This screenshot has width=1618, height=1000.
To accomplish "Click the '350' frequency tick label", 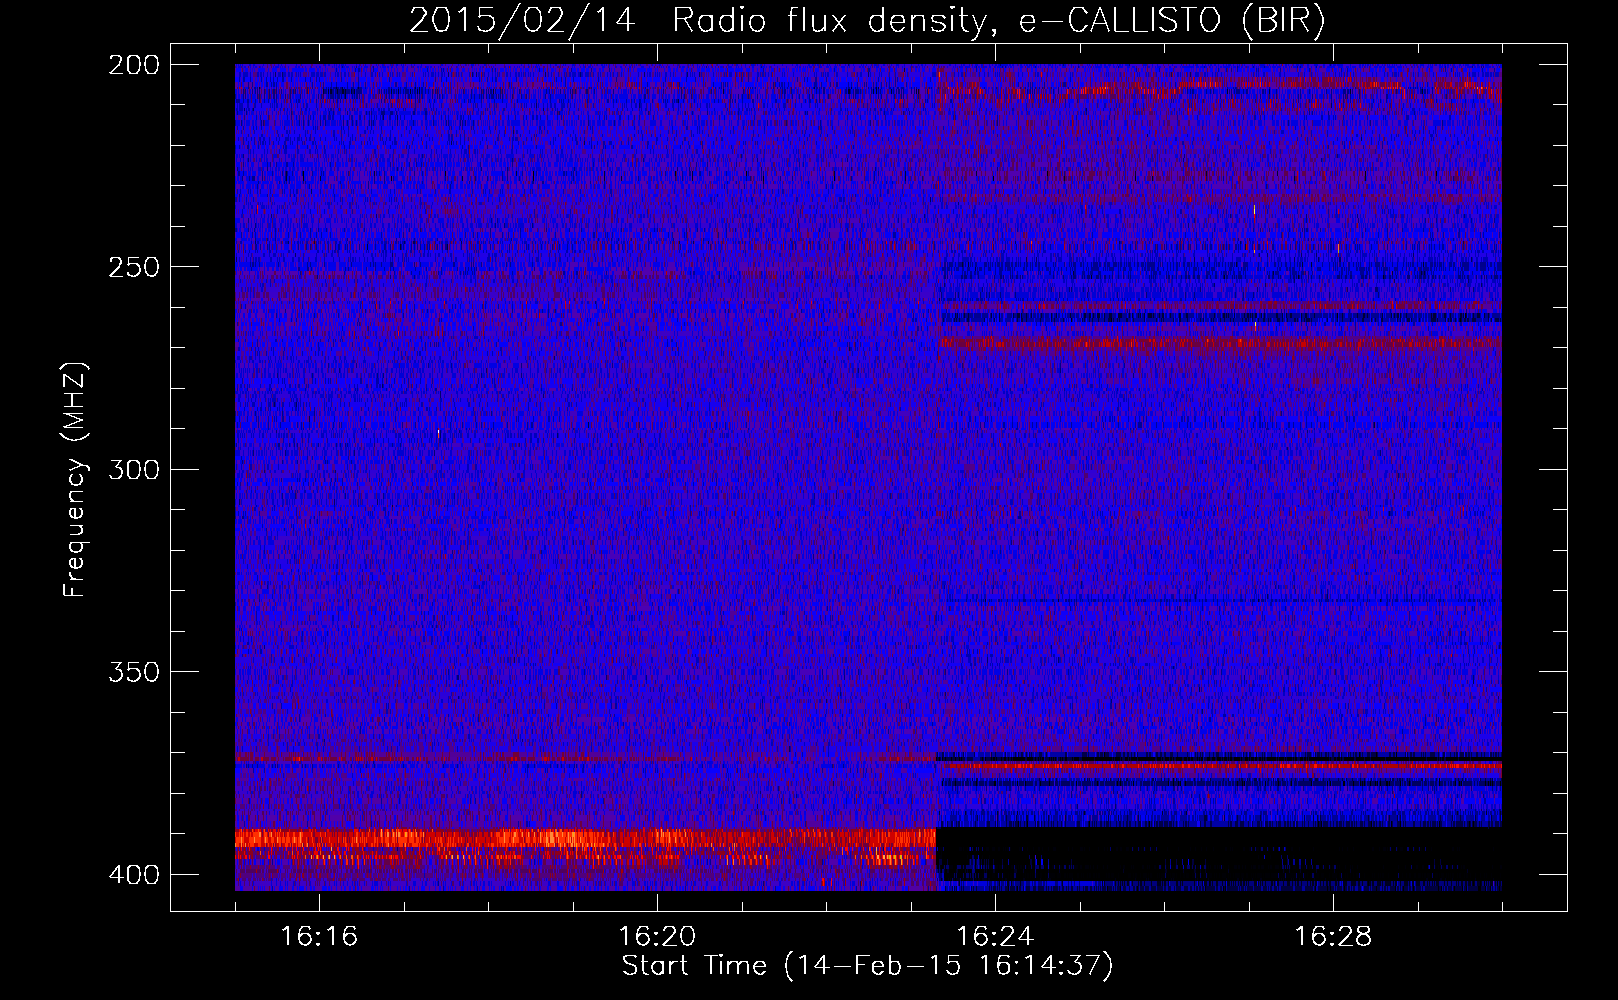I will (133, 672).
